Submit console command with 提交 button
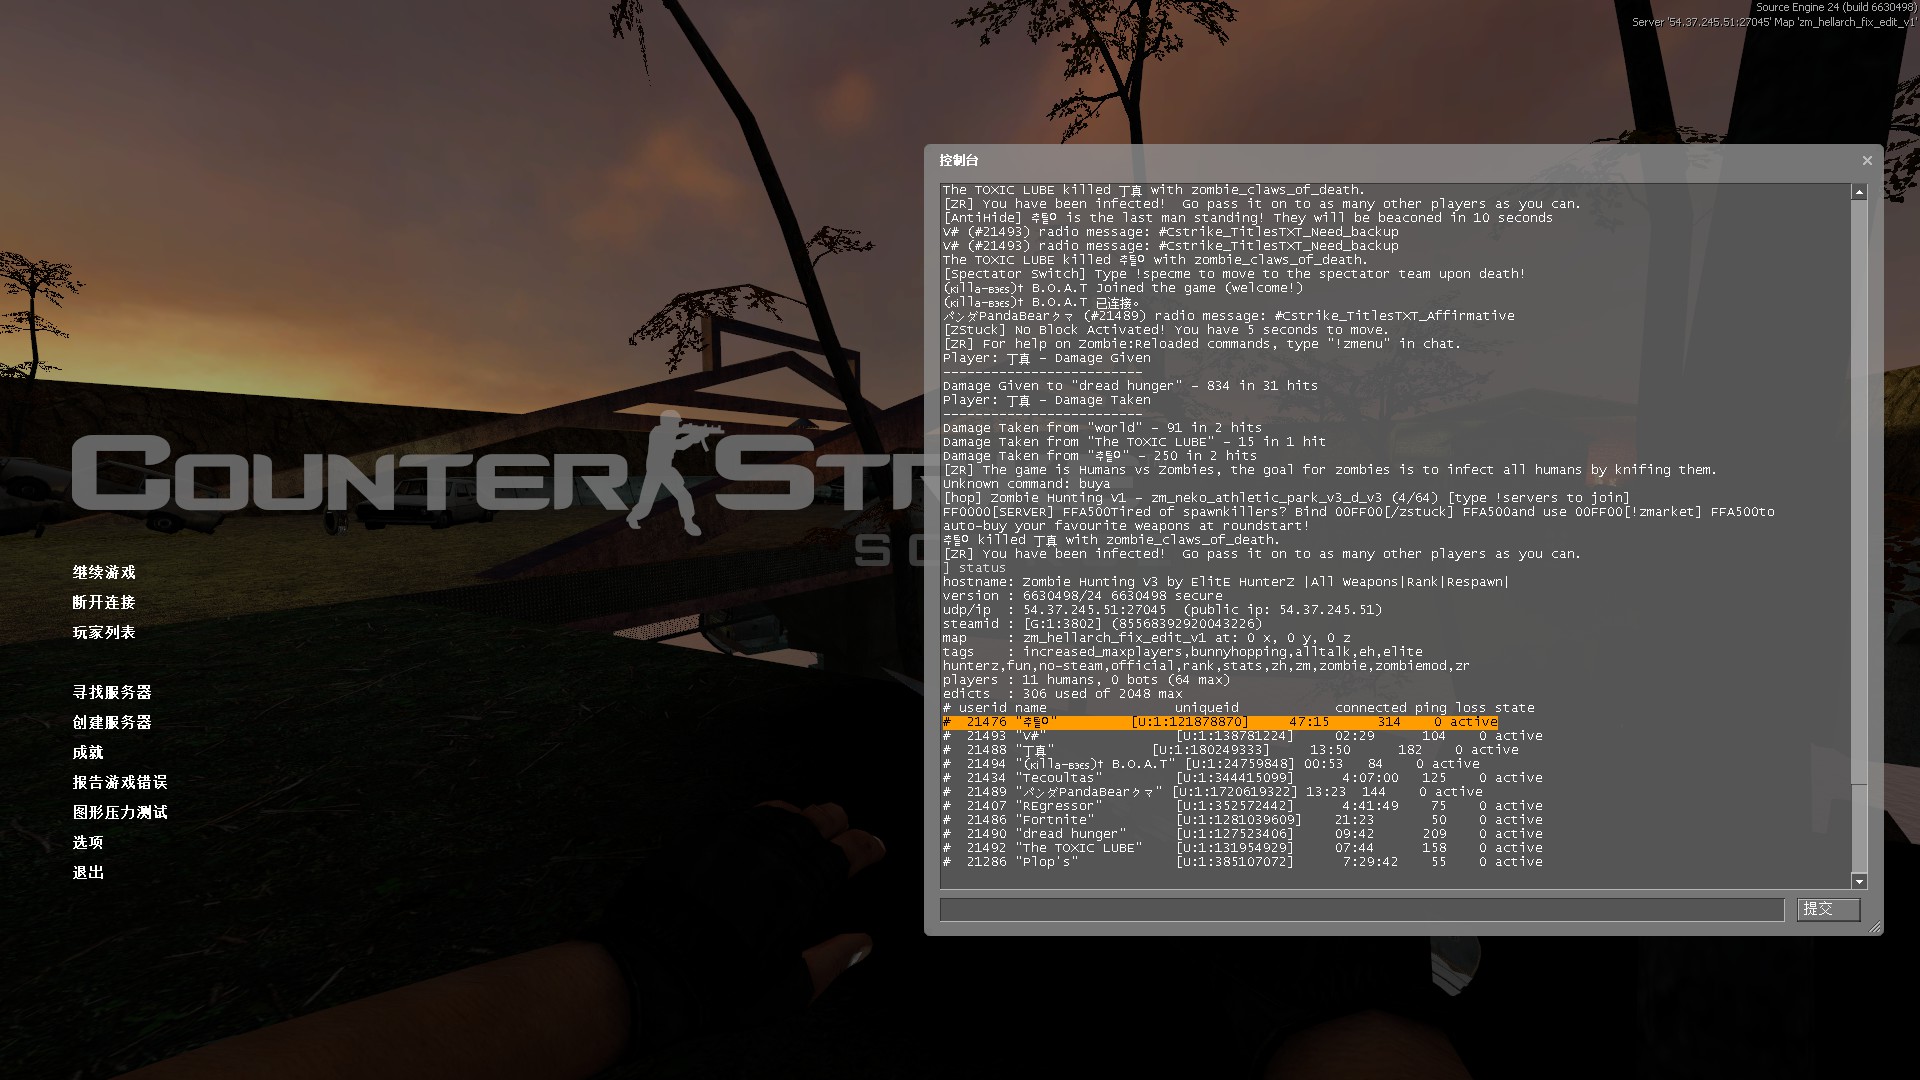The image size is (1920, 1080). (x=1828, y=909)
